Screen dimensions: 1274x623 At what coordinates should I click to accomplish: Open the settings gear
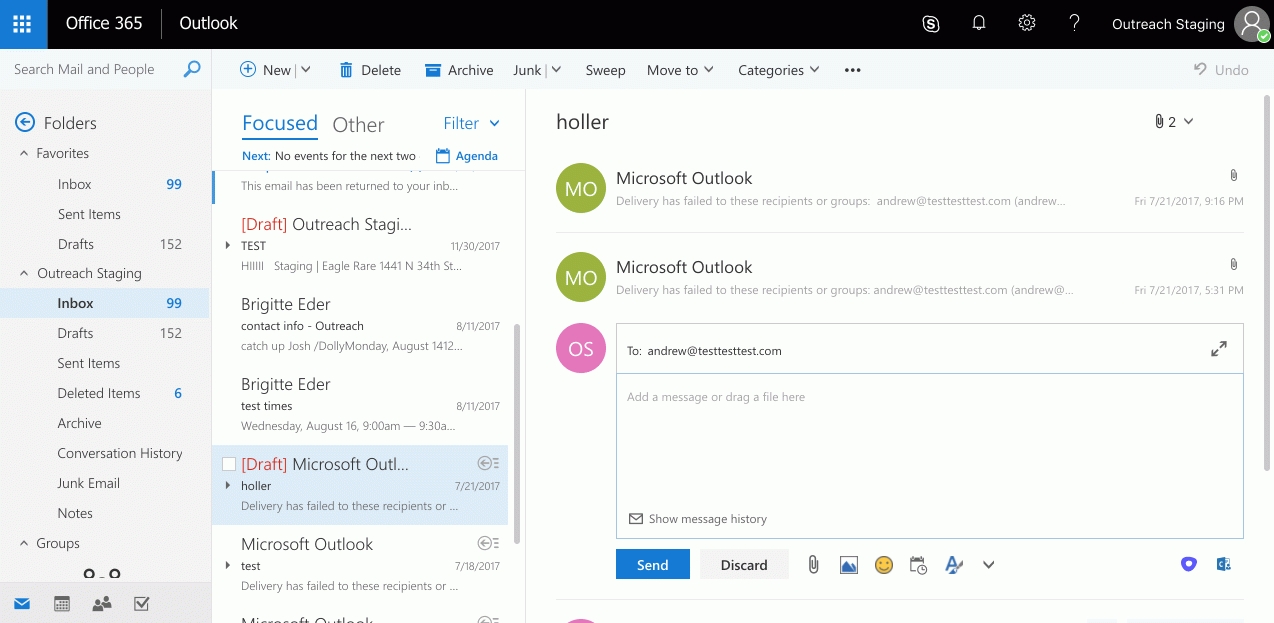click(x=1027, y=23)
